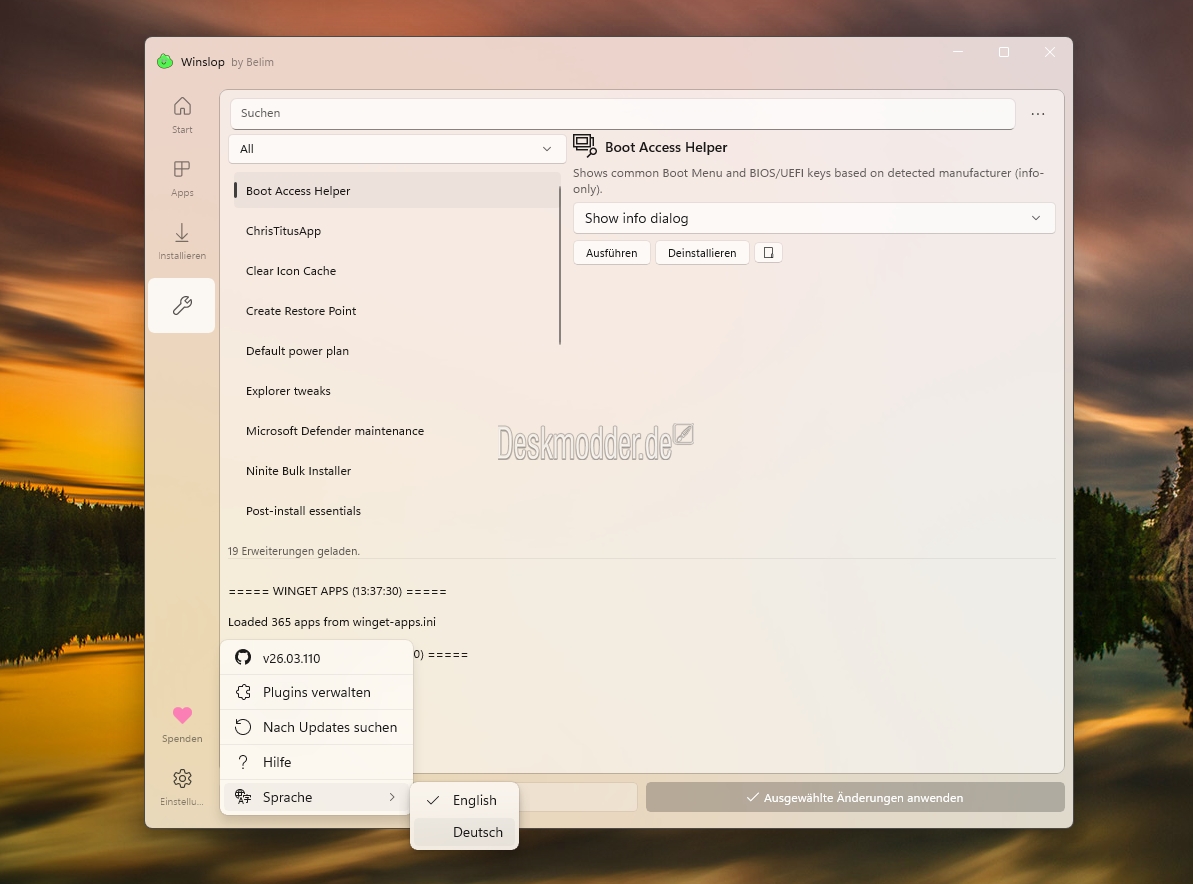Select English language option
The height and width of the screenshot is (884, 1193).
point(474,800)
